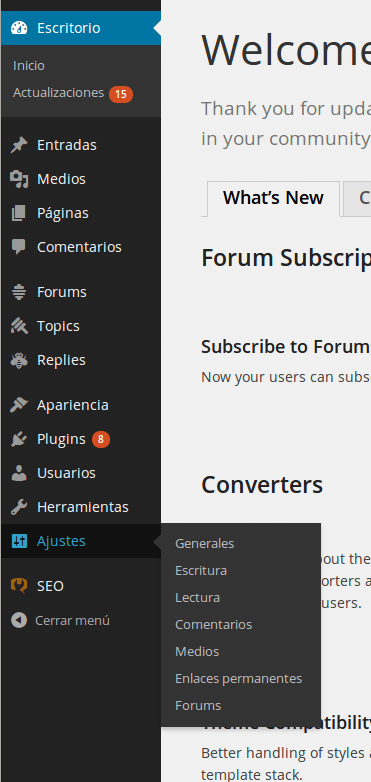The height and width of the screenshot is (782, 371).
Task: Click the Usuarios person icon
Action: (19, 473)
